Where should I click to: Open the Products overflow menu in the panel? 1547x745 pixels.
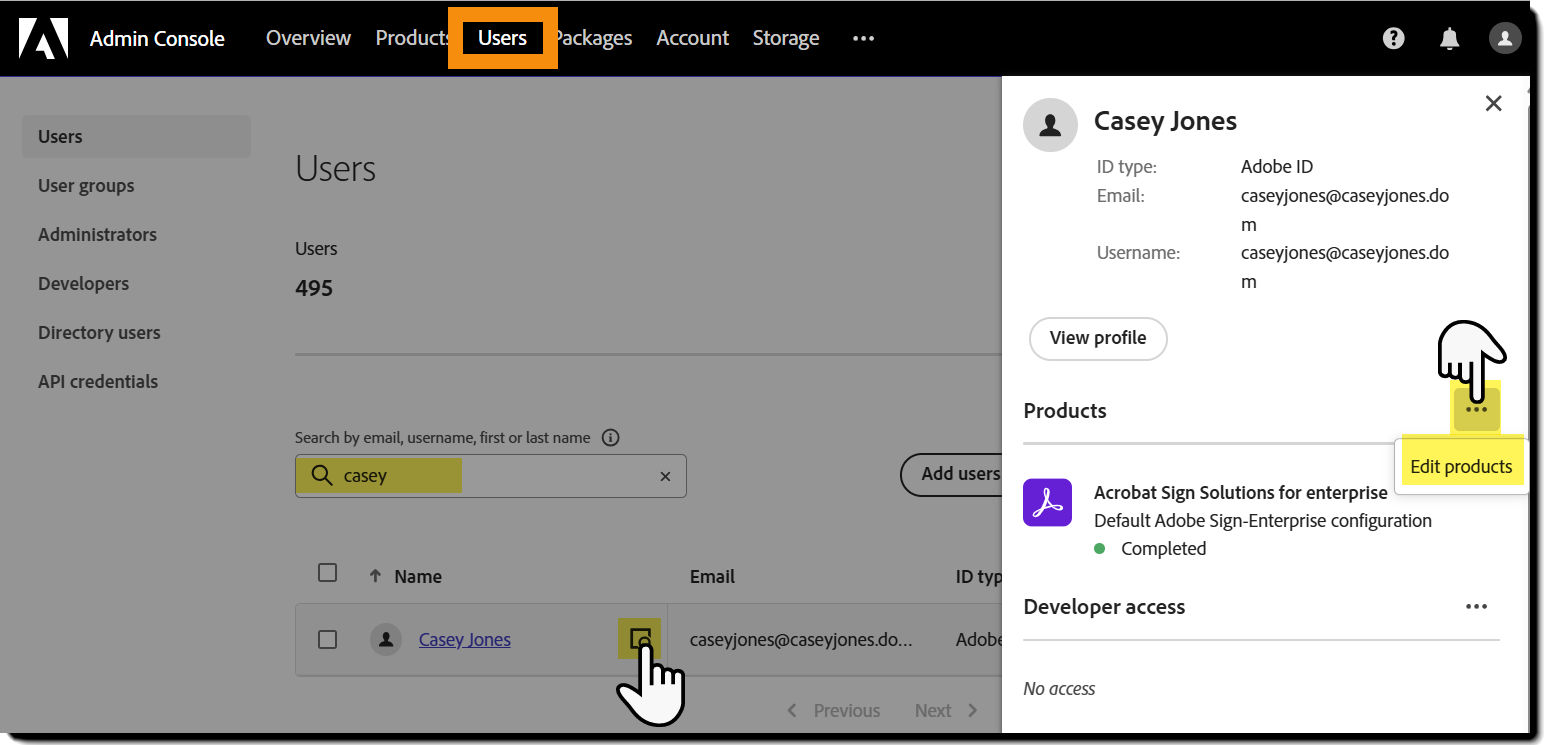tap(1476, 408)
